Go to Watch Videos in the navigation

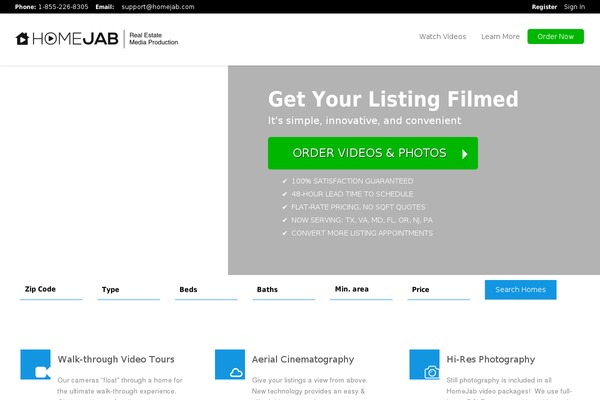tap(442, 37)
